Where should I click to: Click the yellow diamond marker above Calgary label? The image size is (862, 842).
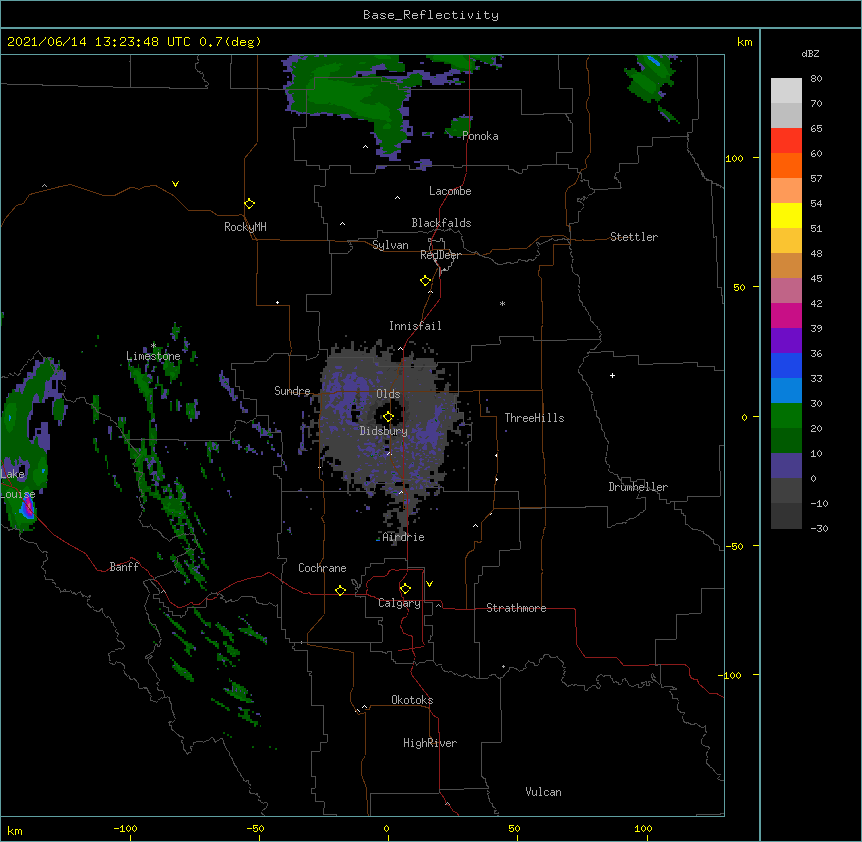click(x=405, y=589)
